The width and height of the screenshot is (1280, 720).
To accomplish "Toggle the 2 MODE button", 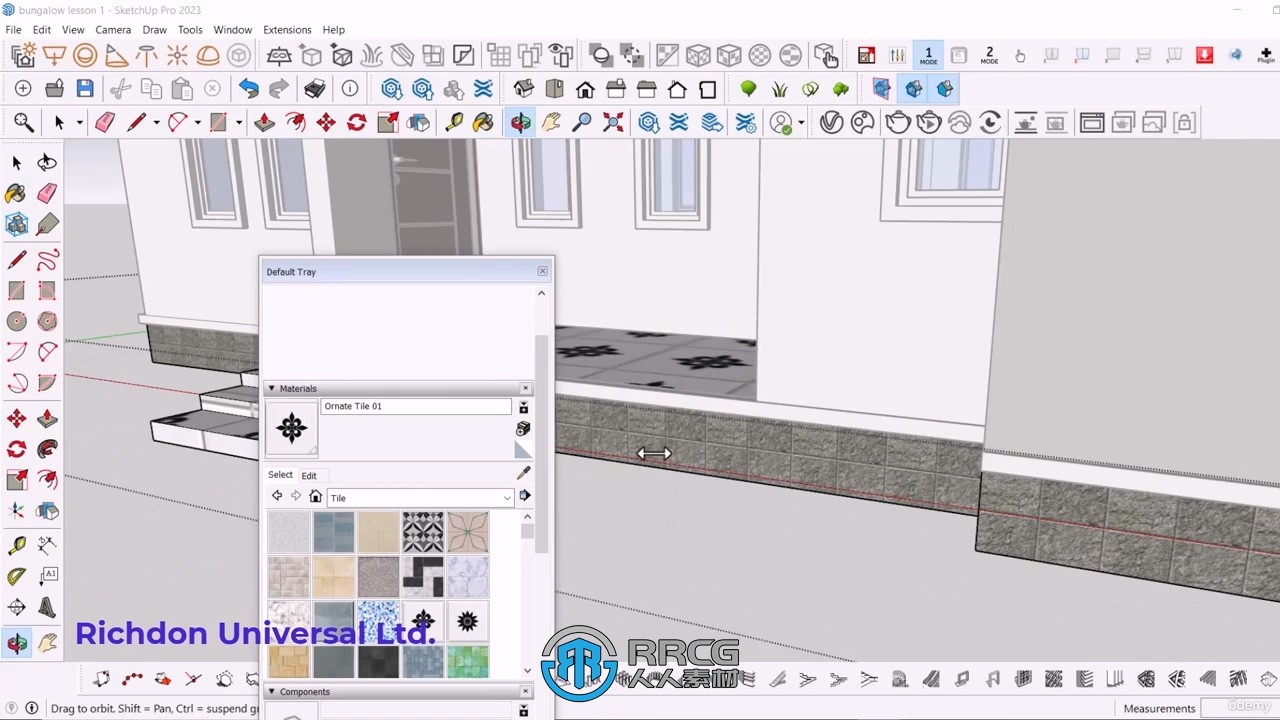I will click(x=989, y=55).
